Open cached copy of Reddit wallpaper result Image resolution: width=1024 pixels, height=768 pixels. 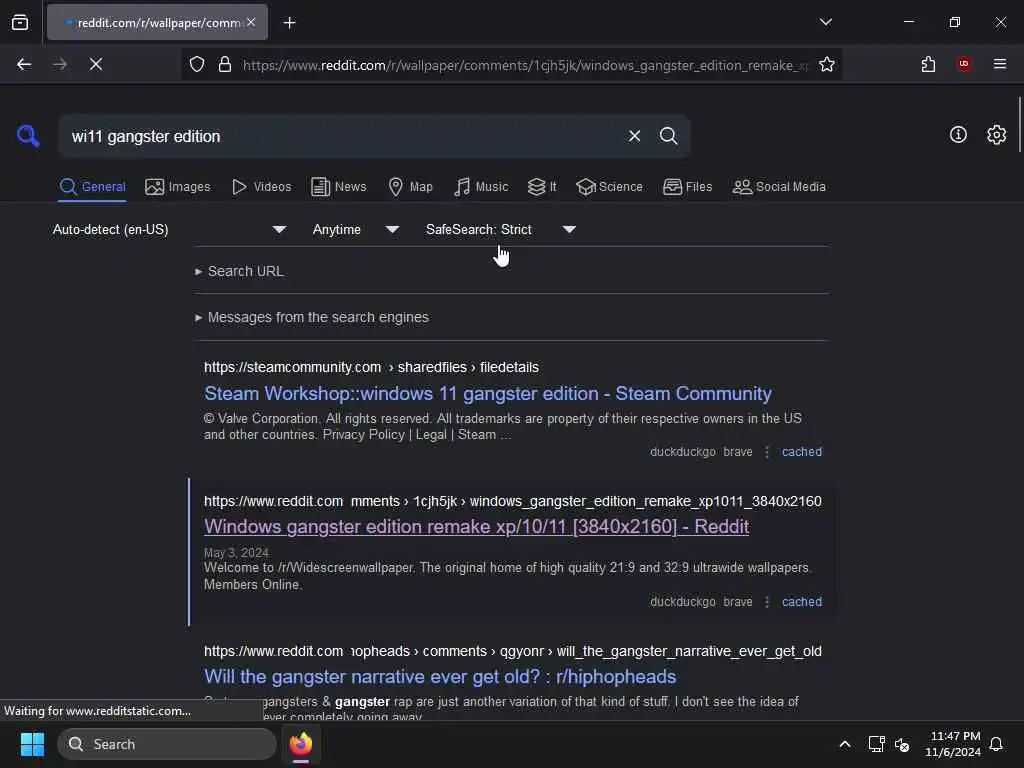801,602
